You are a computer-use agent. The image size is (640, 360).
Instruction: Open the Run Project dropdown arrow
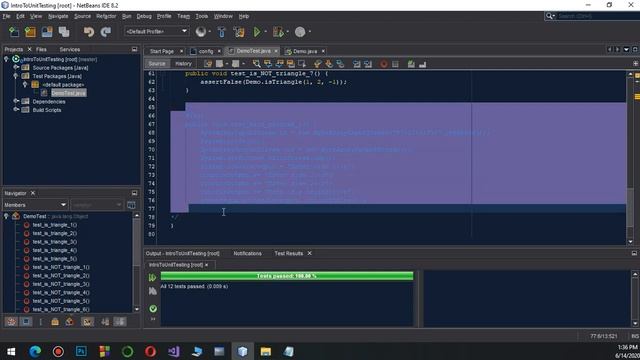pyautogui.click(x=266, y=32)
